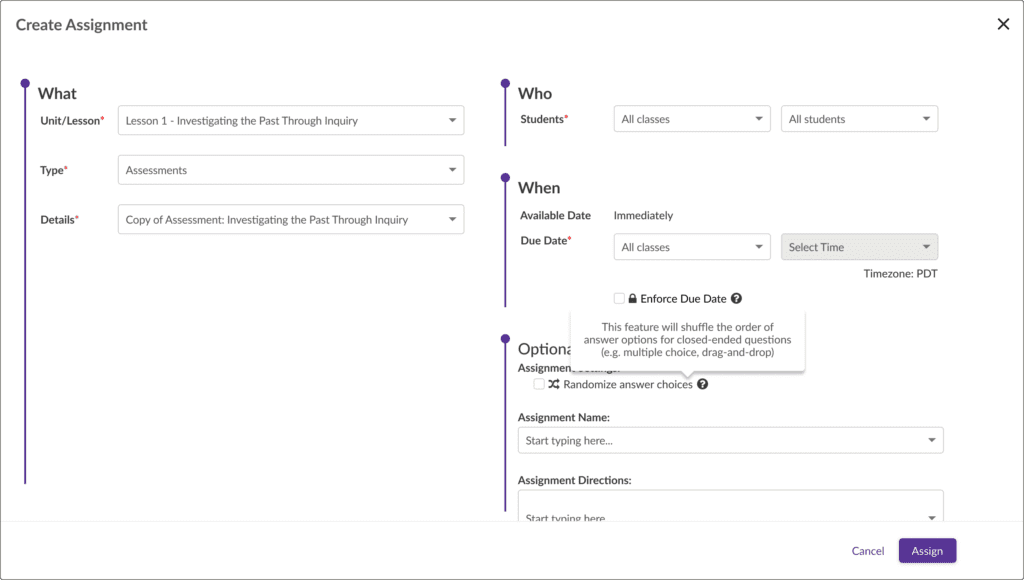Screen dimensions: 1024x580
Task: Click the 'Timezone: PDT' text
Action: [x=901, y=274]
